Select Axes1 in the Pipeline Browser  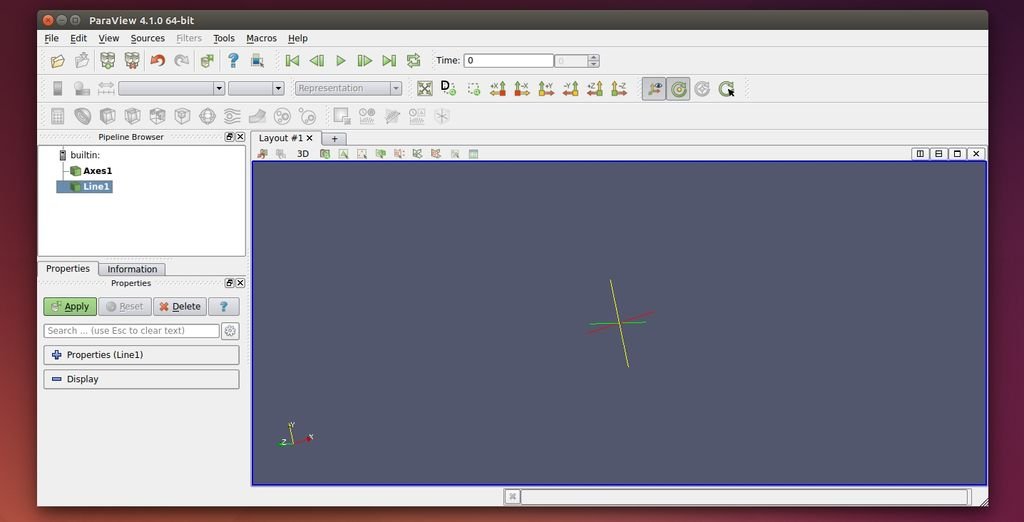tap(97, 171)
